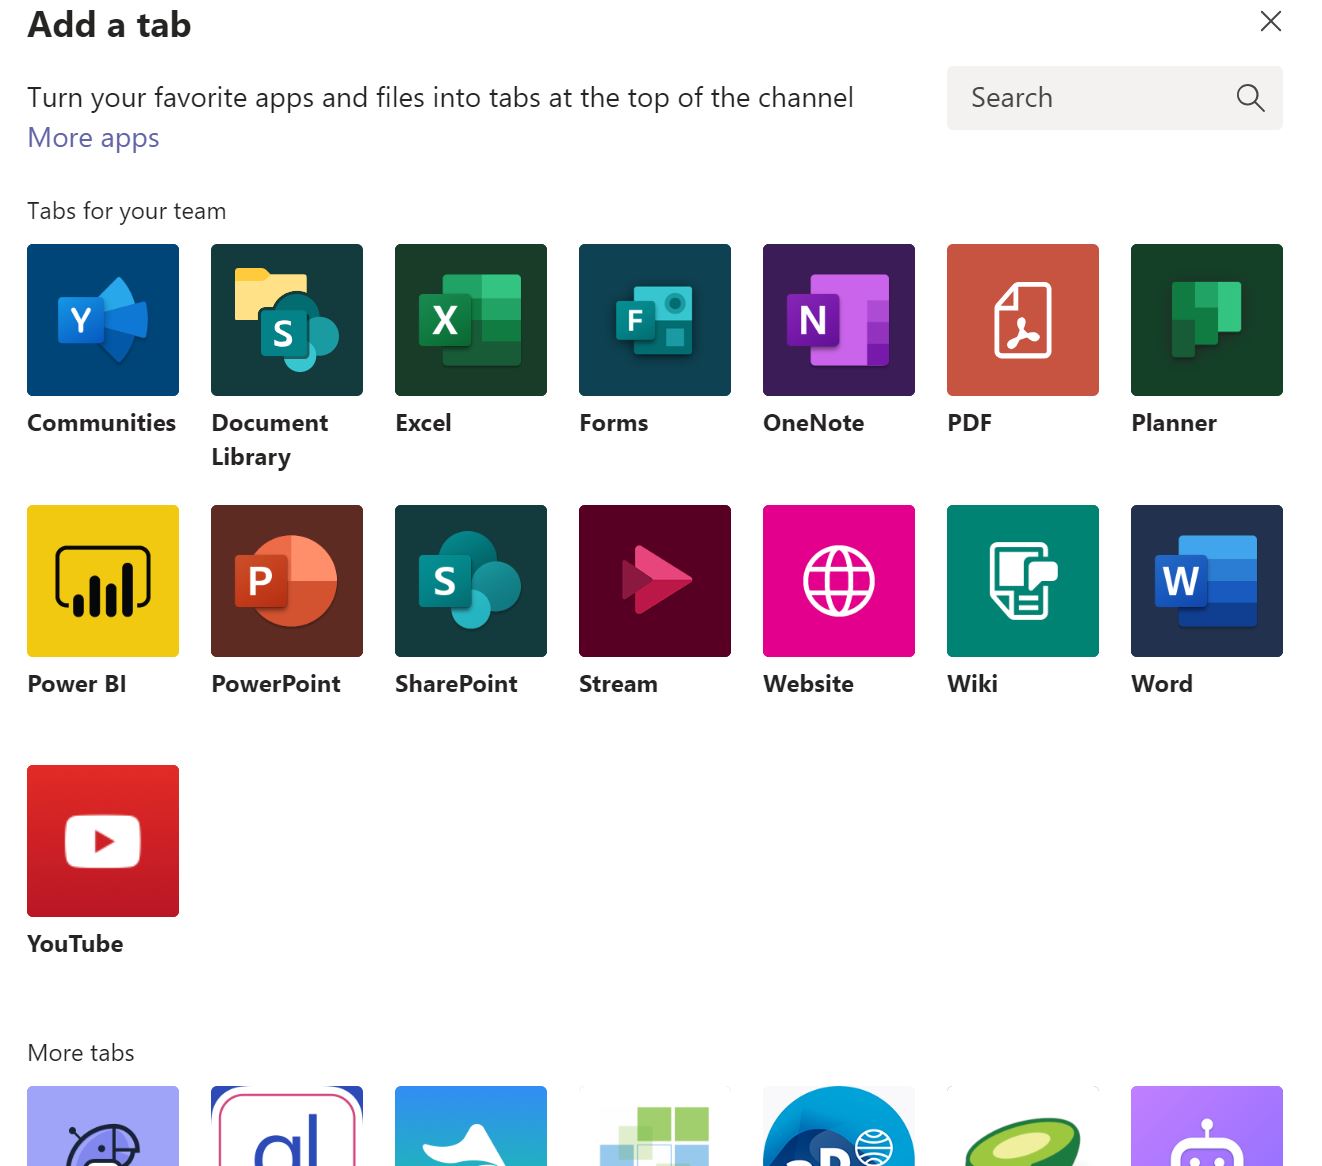The image size is (1322, 1166).
Task: Add a Power BI tab
Action: (103, 581)
